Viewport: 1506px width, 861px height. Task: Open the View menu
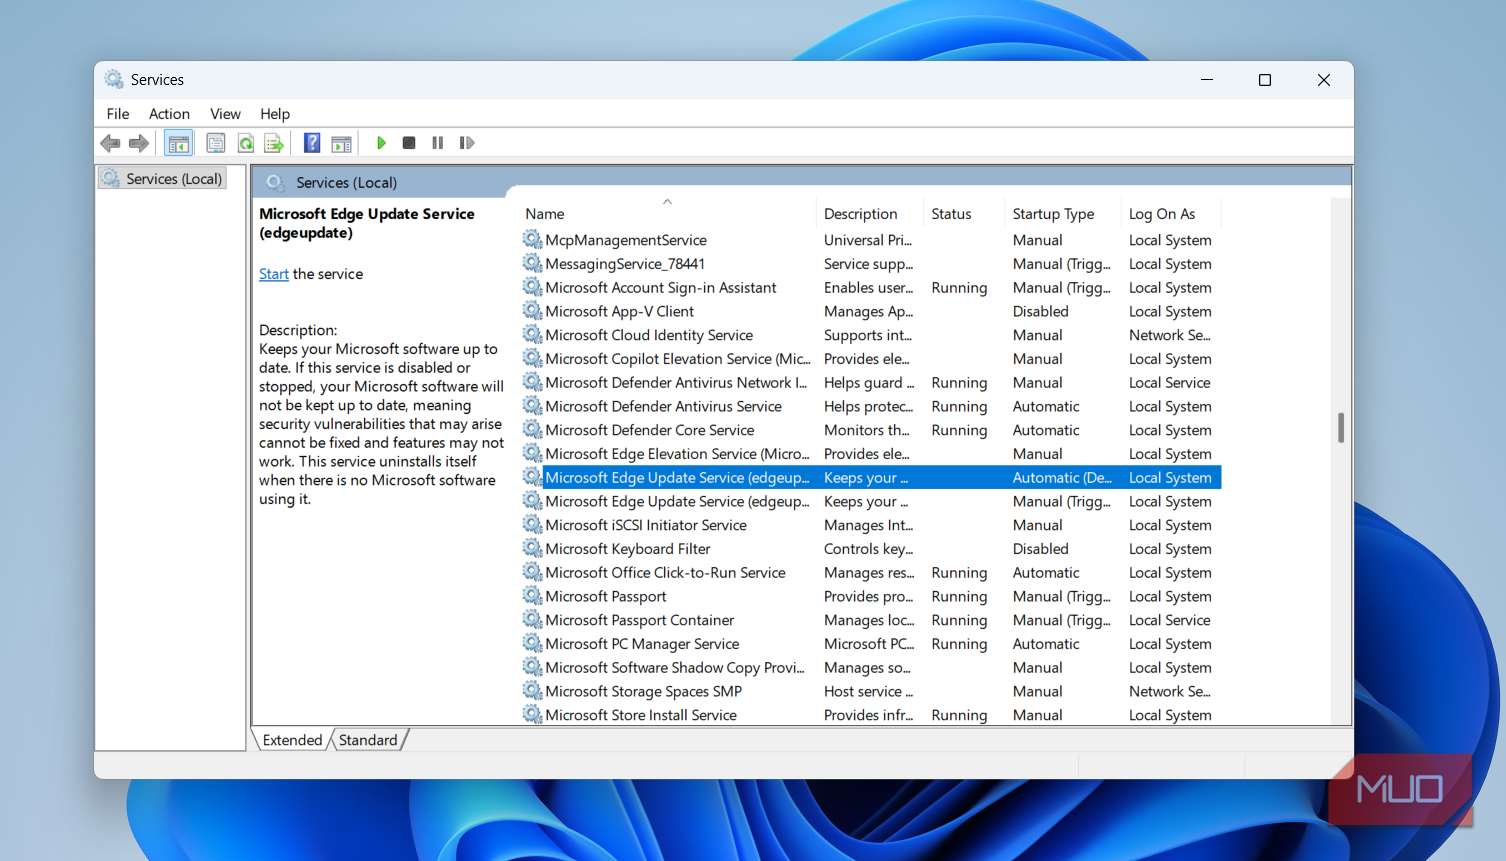(225, 114)
